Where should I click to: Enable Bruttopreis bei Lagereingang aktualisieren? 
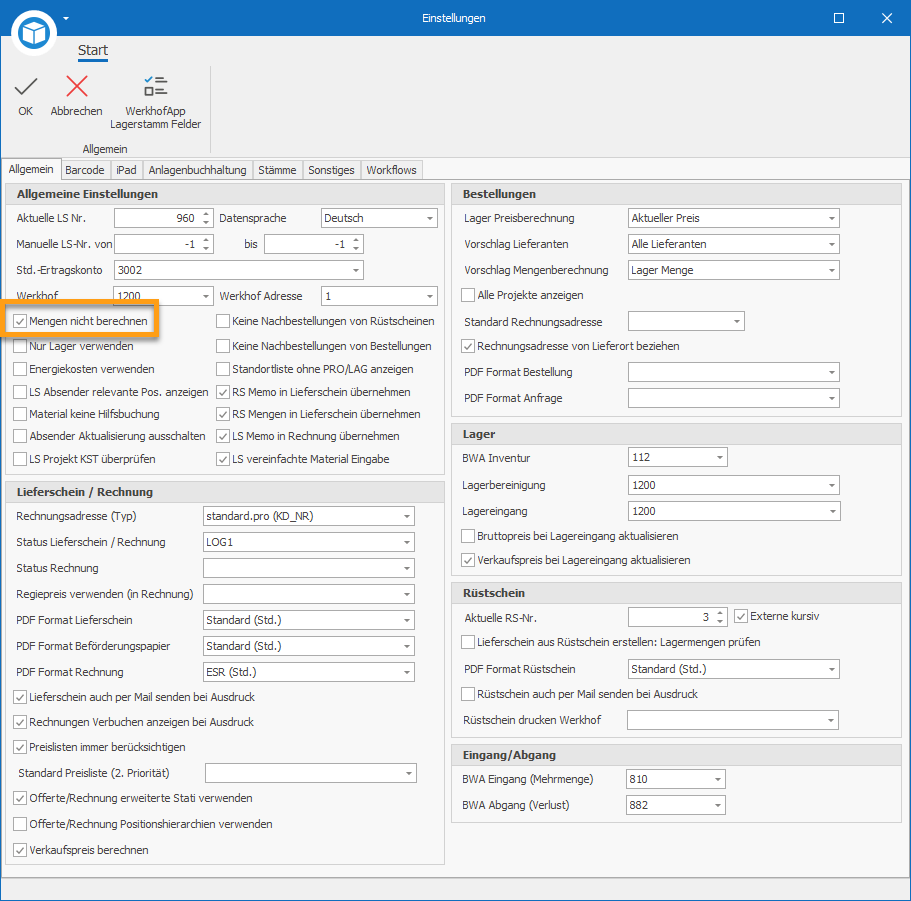[x=468, y=536]
